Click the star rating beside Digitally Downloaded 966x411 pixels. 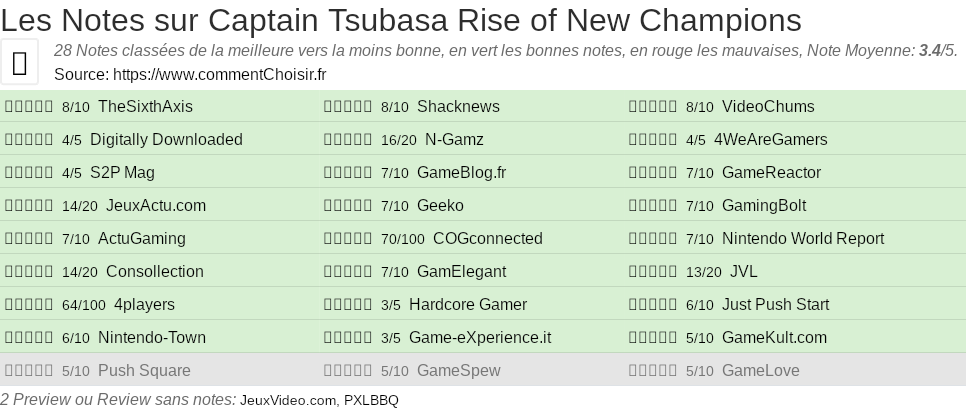[x=29, y=140]
